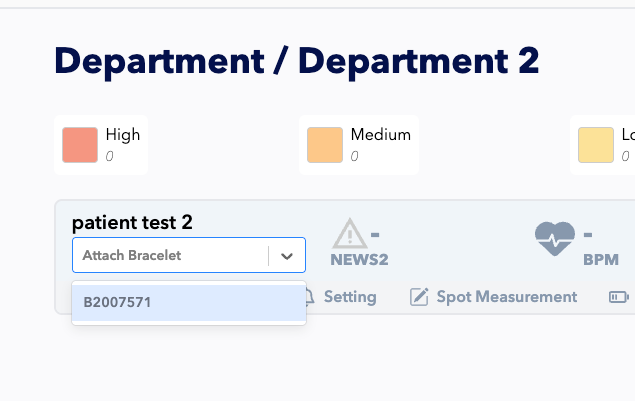Click the Spot Measurement pencil icon
This screenshot has width=635, height=401.
[419, 297]
